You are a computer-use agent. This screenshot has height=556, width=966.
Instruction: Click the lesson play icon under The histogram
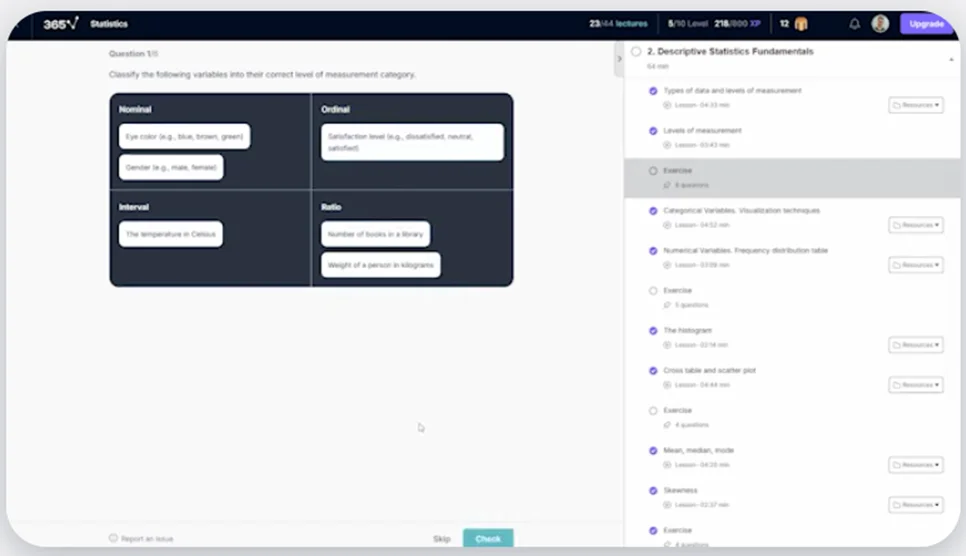click(667, 345)
